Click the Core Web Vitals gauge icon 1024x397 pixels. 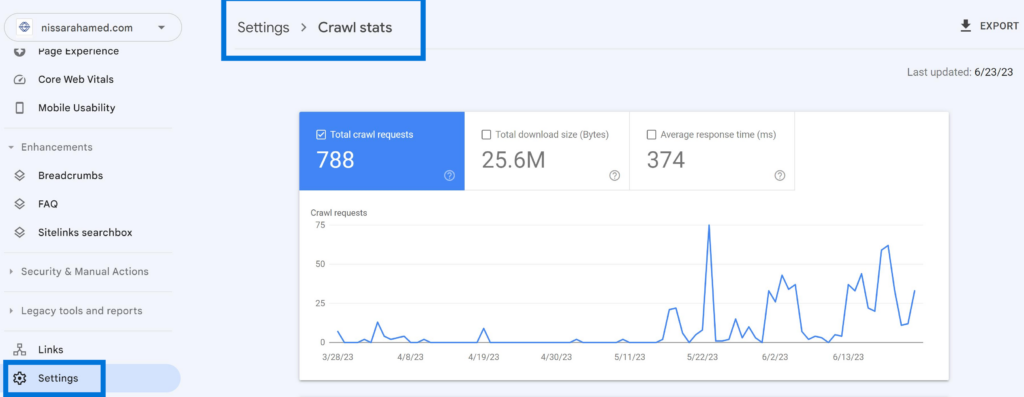[x=20, y=80]
